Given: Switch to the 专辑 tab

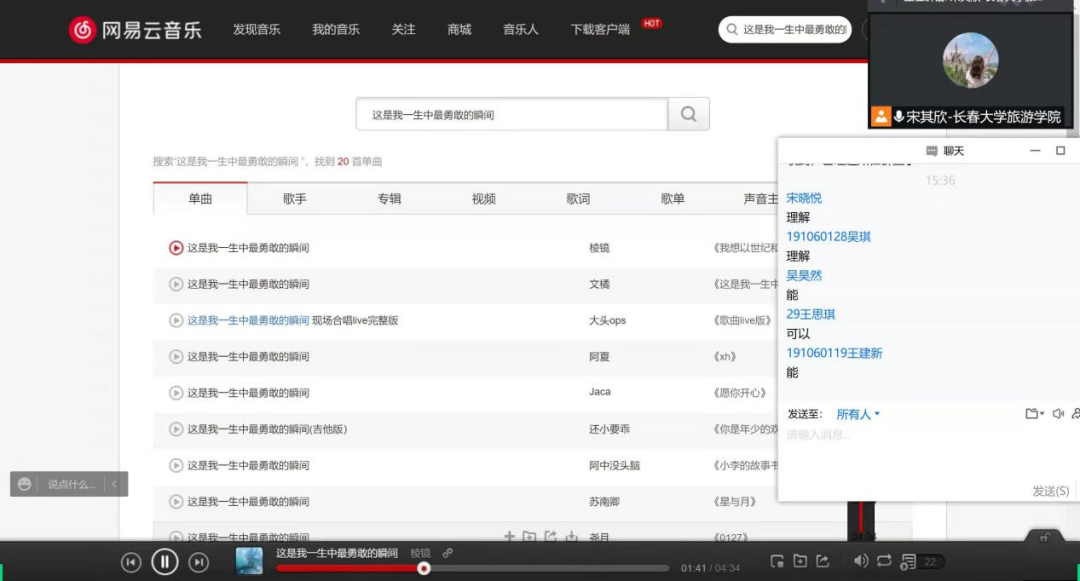Looking at the screenshot, I should [389, 199].
